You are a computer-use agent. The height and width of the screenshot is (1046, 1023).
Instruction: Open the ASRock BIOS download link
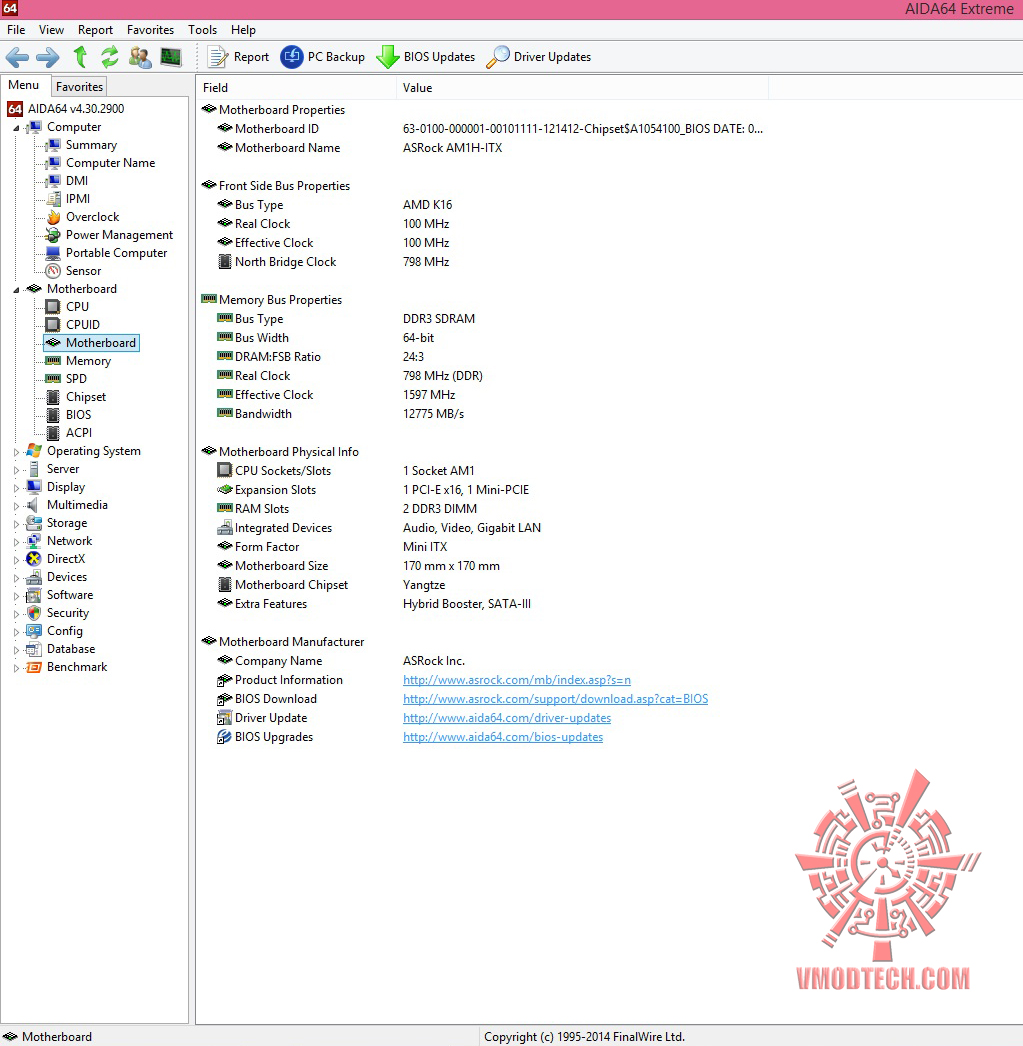coord(555,698)
